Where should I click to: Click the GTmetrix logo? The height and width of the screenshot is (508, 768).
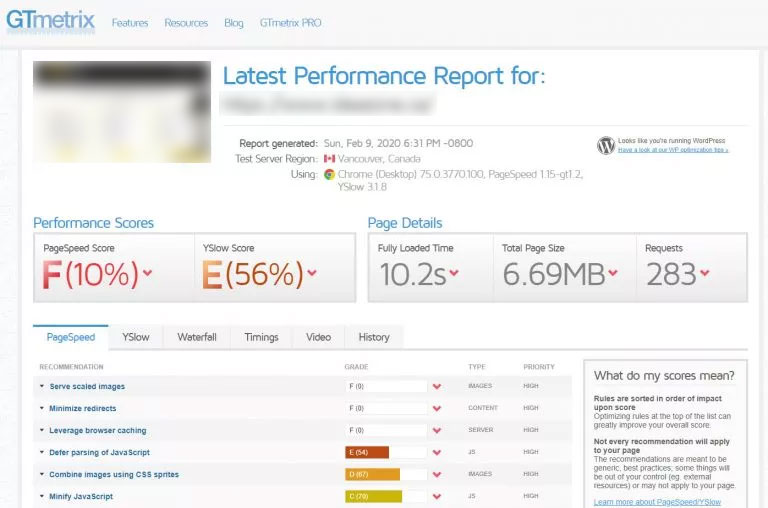(x=50, y=21)
